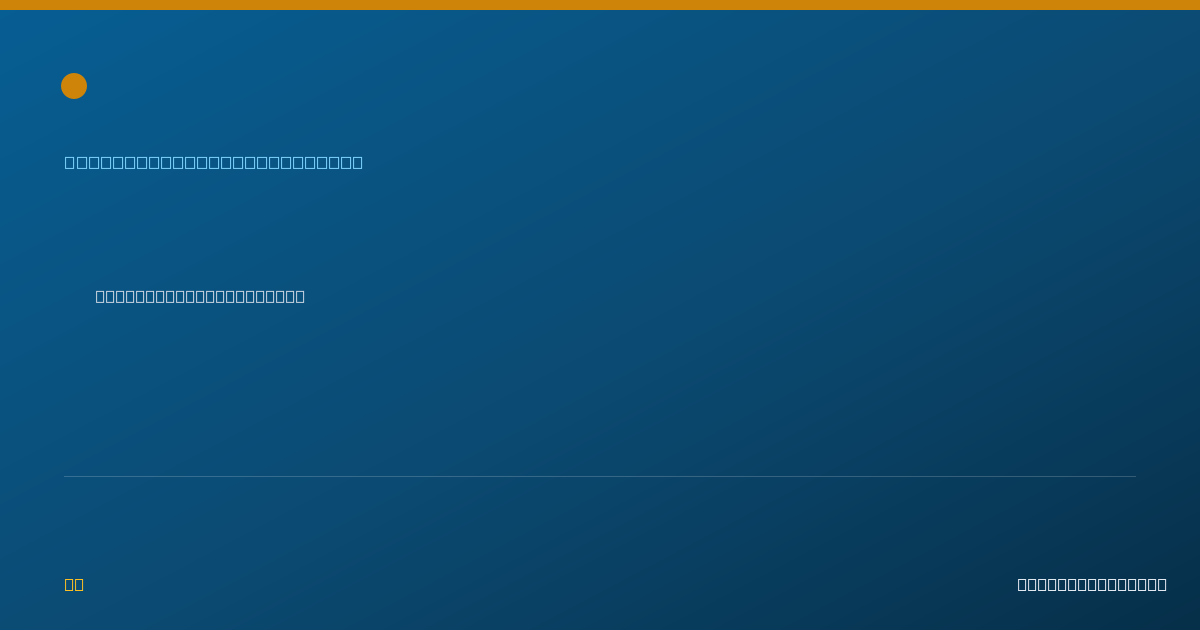
Task: Click the indented white text line
Action: [200, 296]
